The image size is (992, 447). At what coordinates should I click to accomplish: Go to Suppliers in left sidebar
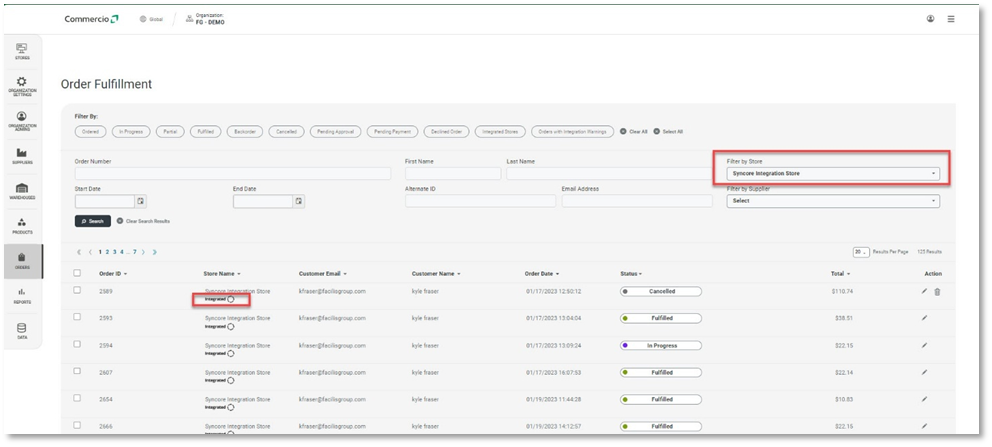[x=22, y=155]
